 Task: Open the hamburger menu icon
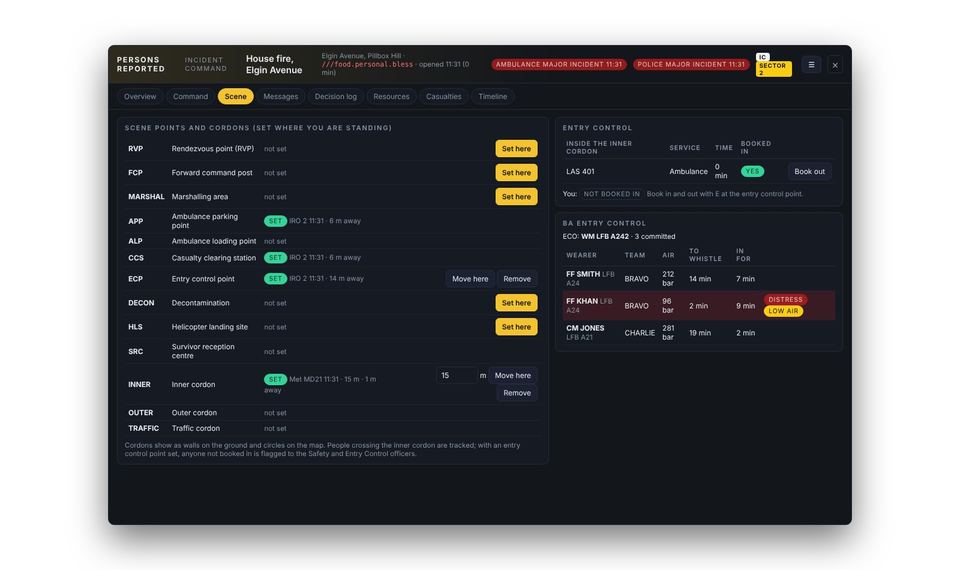pyautogui.click(x=811, y=64)
